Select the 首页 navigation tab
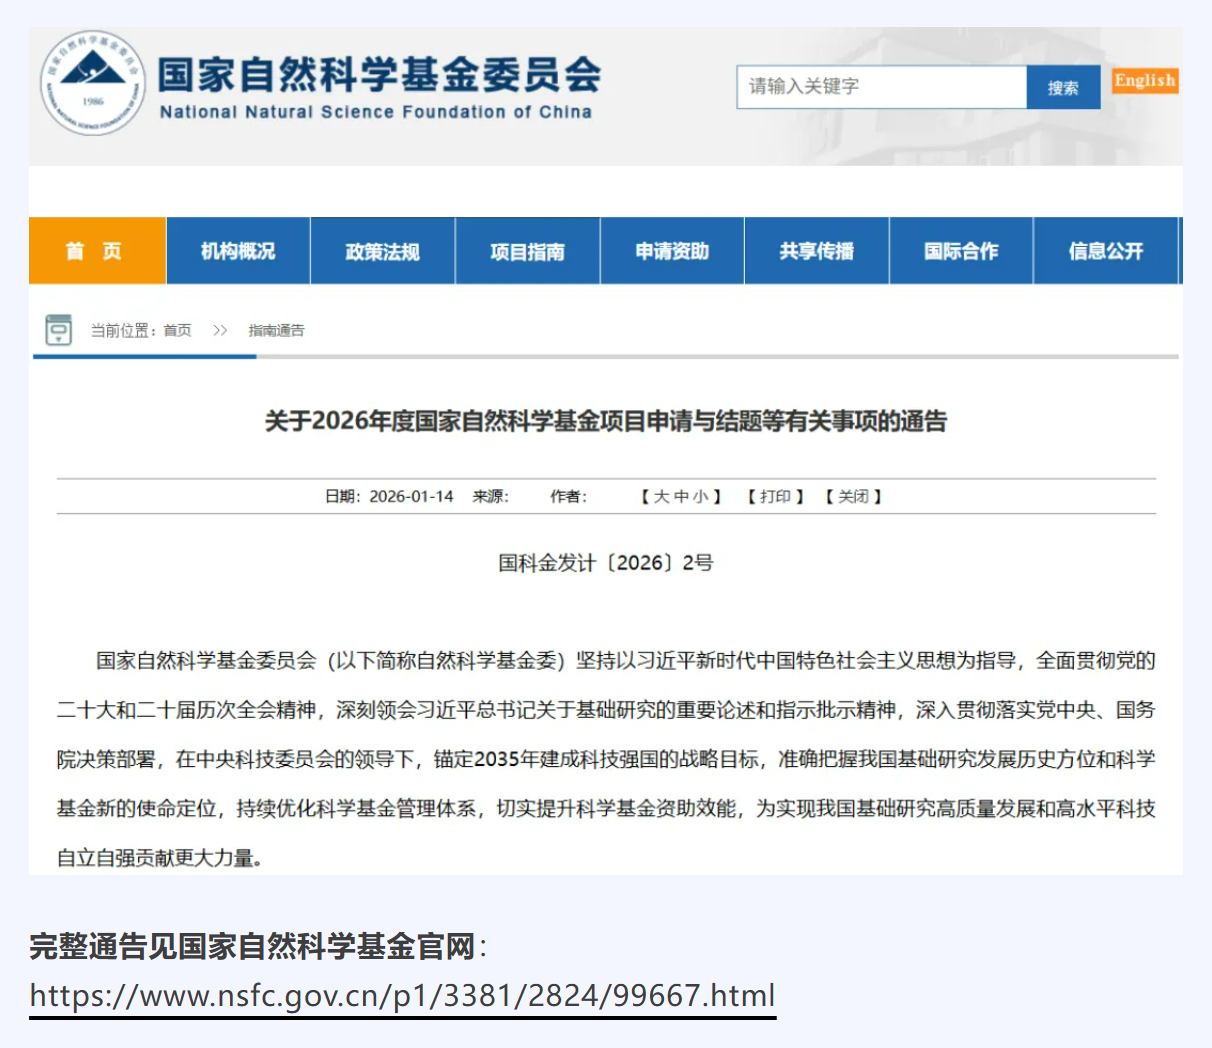The height and width of the screenshot is (1048, 1212). coord(96,251)
